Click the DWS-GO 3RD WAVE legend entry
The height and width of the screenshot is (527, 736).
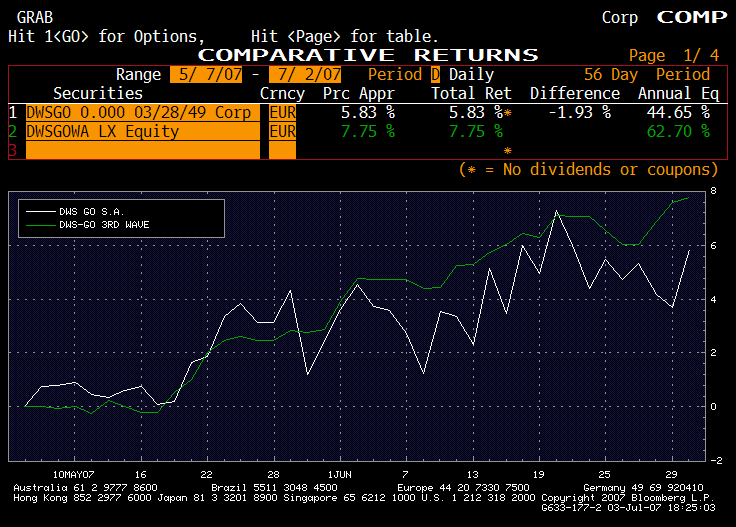[88, 225]
